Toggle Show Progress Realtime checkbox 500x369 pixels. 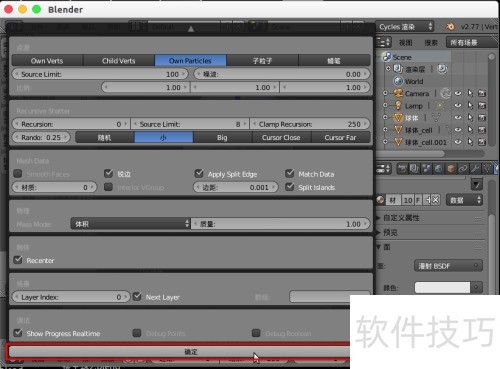pyautogui.click(x=18, y=333)
